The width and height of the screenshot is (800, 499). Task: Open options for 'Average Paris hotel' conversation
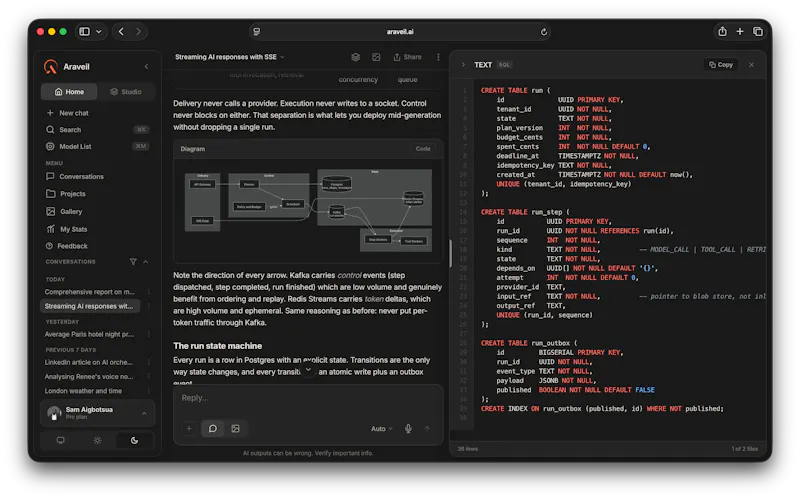pos(148,334)
